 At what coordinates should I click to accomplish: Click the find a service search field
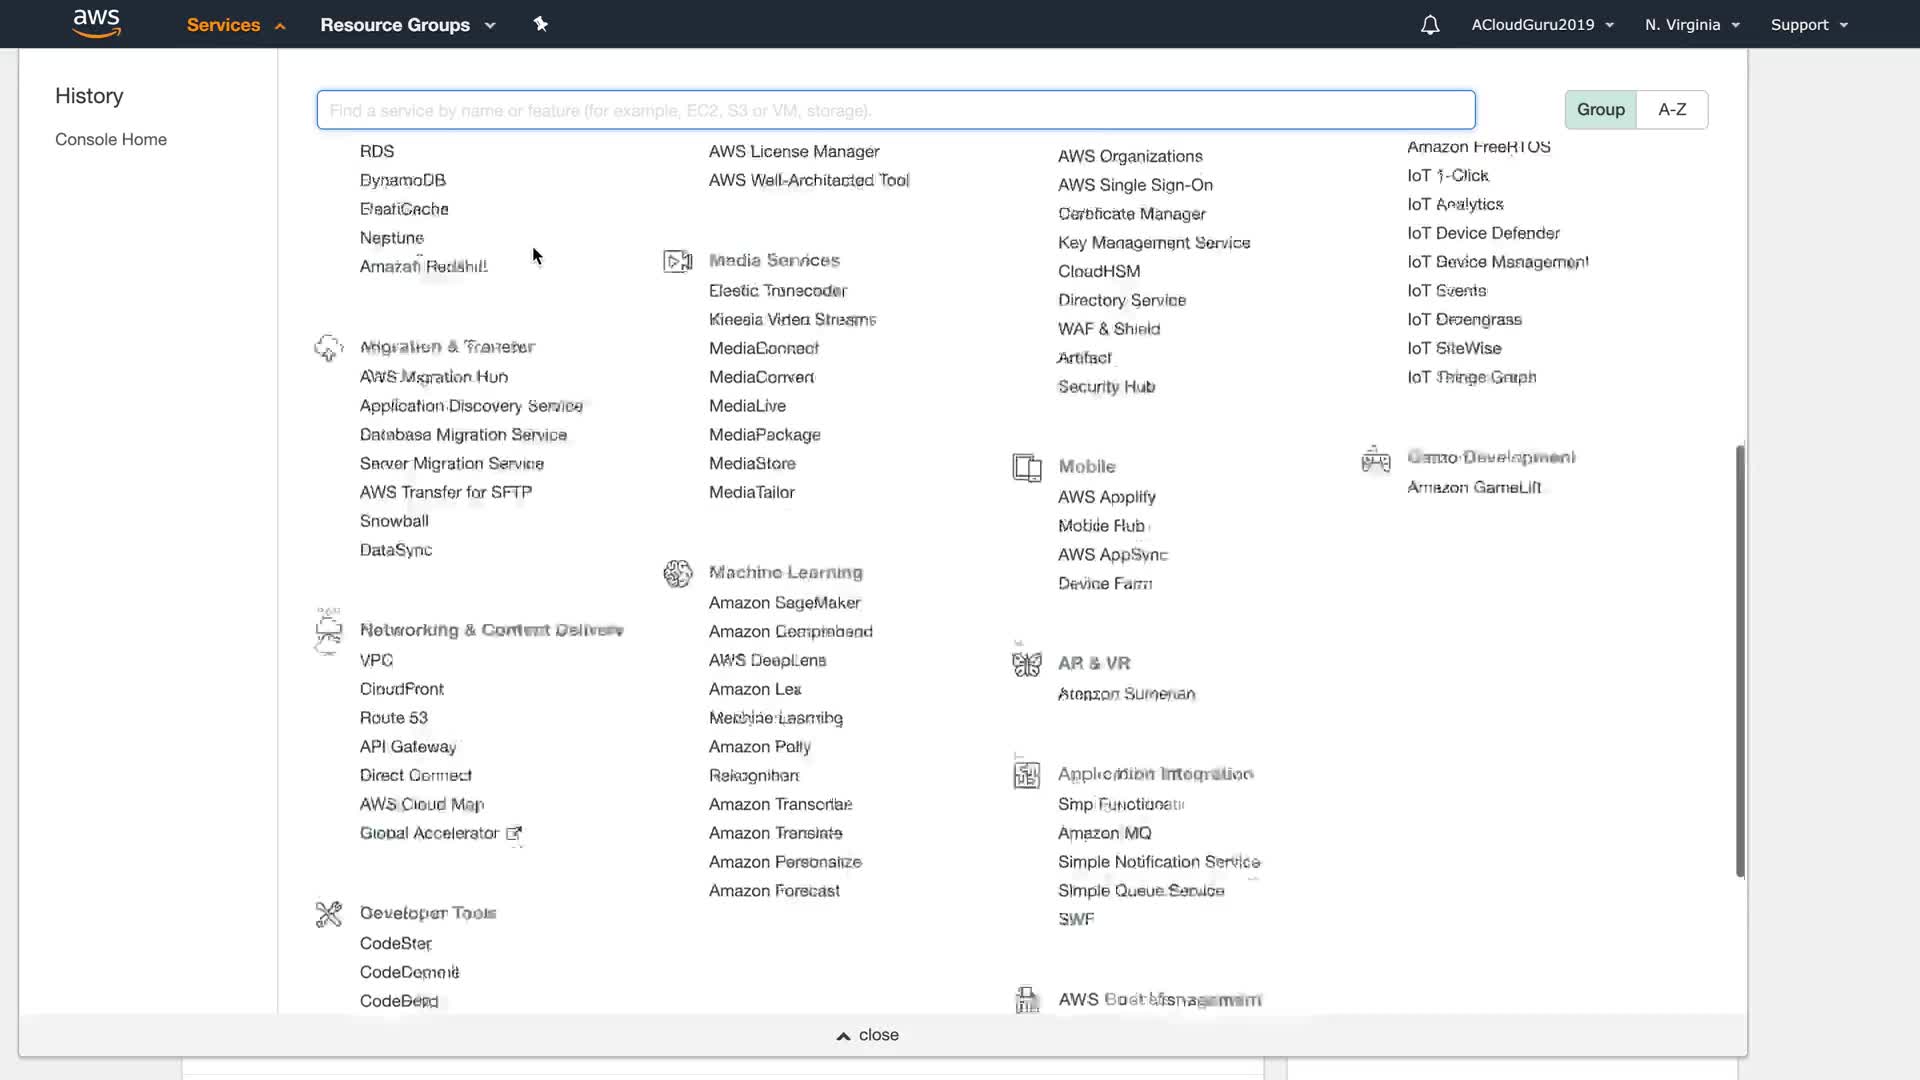tap(895, 110)
